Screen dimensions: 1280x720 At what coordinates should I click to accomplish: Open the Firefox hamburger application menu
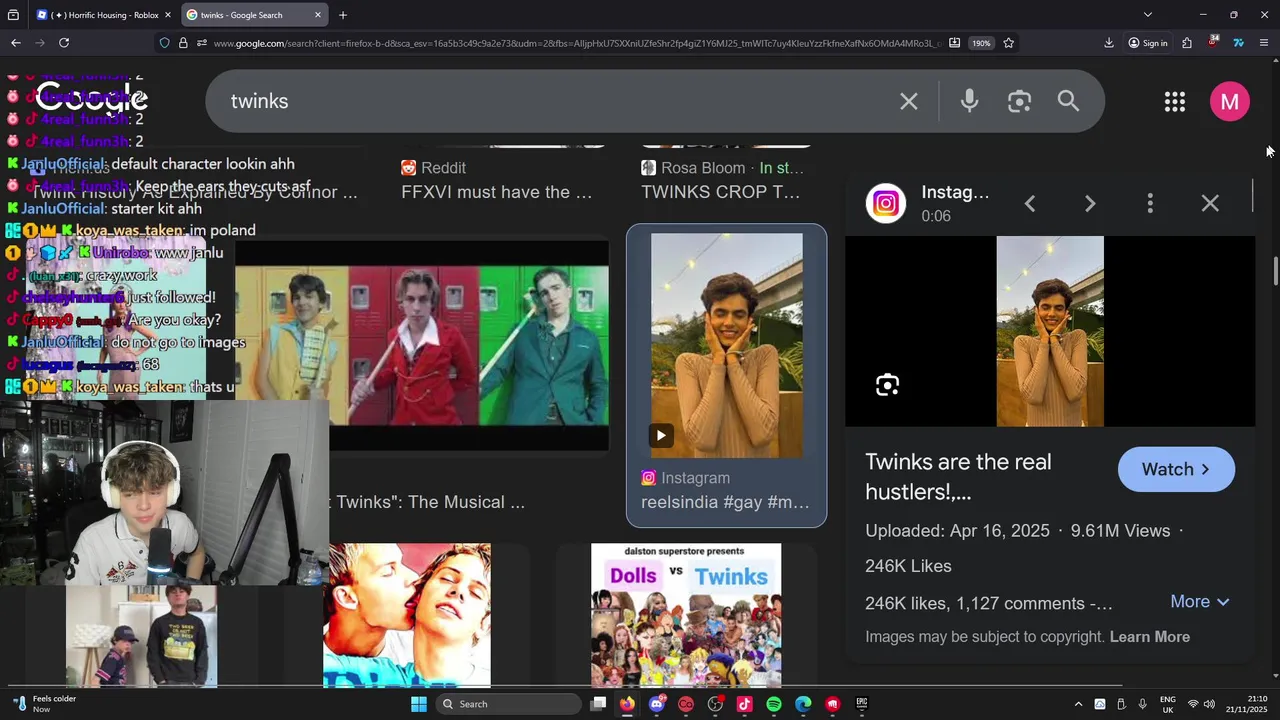[x=1264, y=43]
